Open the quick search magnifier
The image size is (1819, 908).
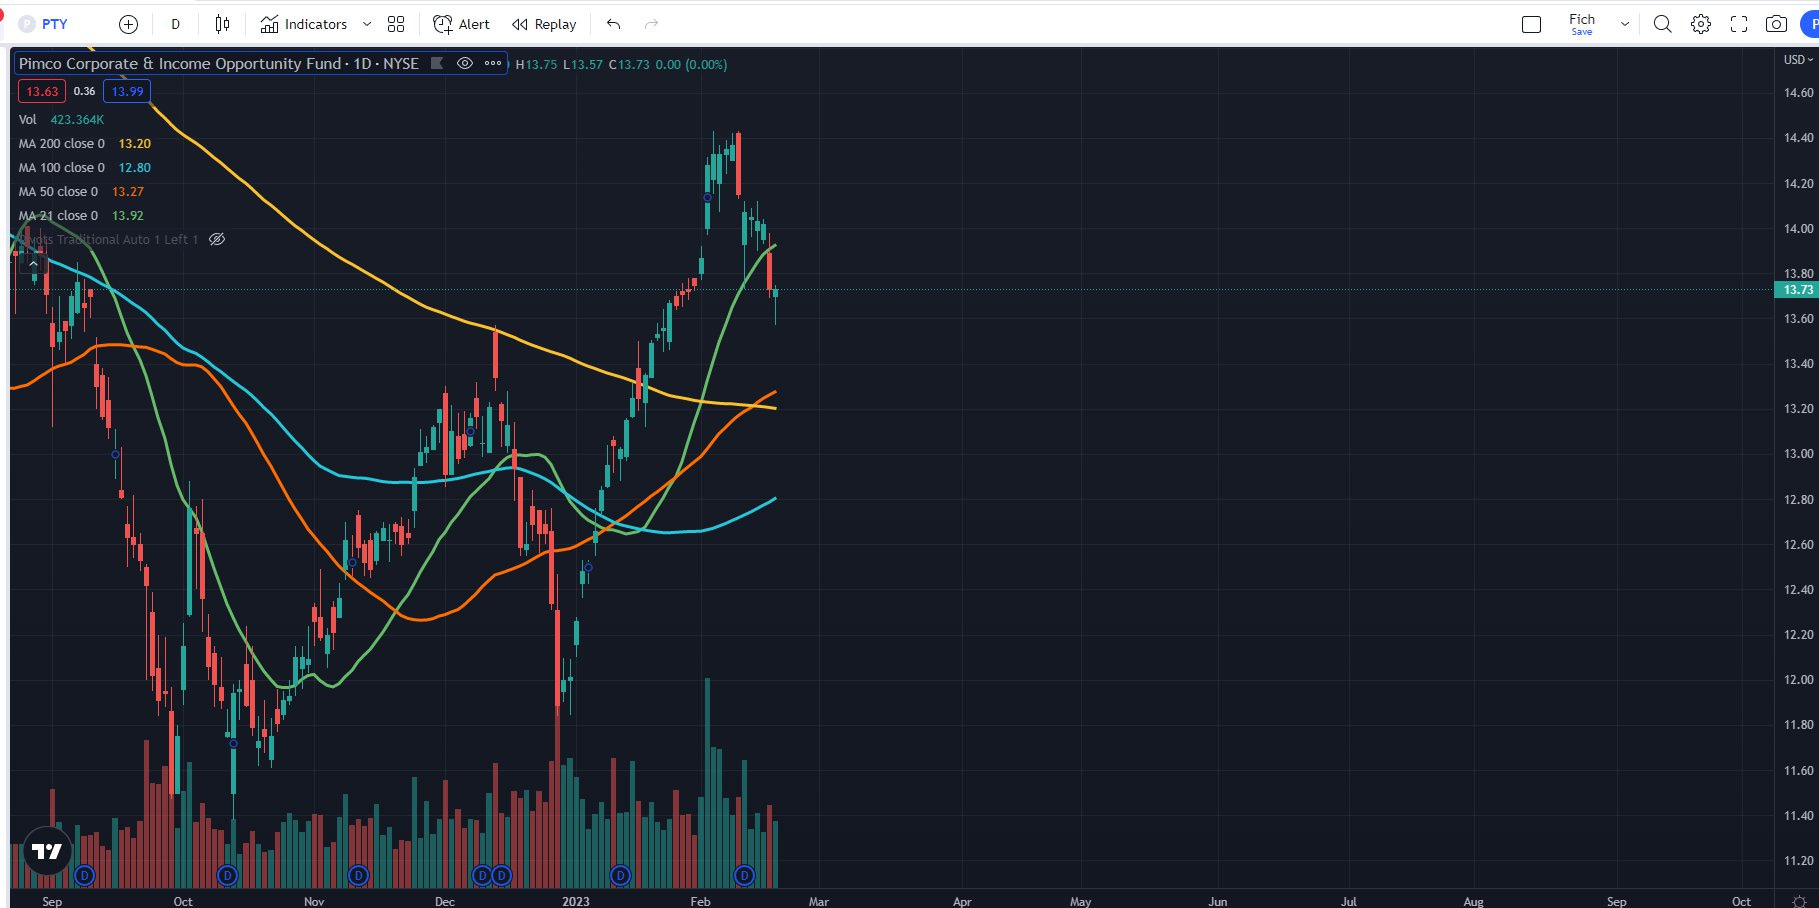[x=1662, y=24]
